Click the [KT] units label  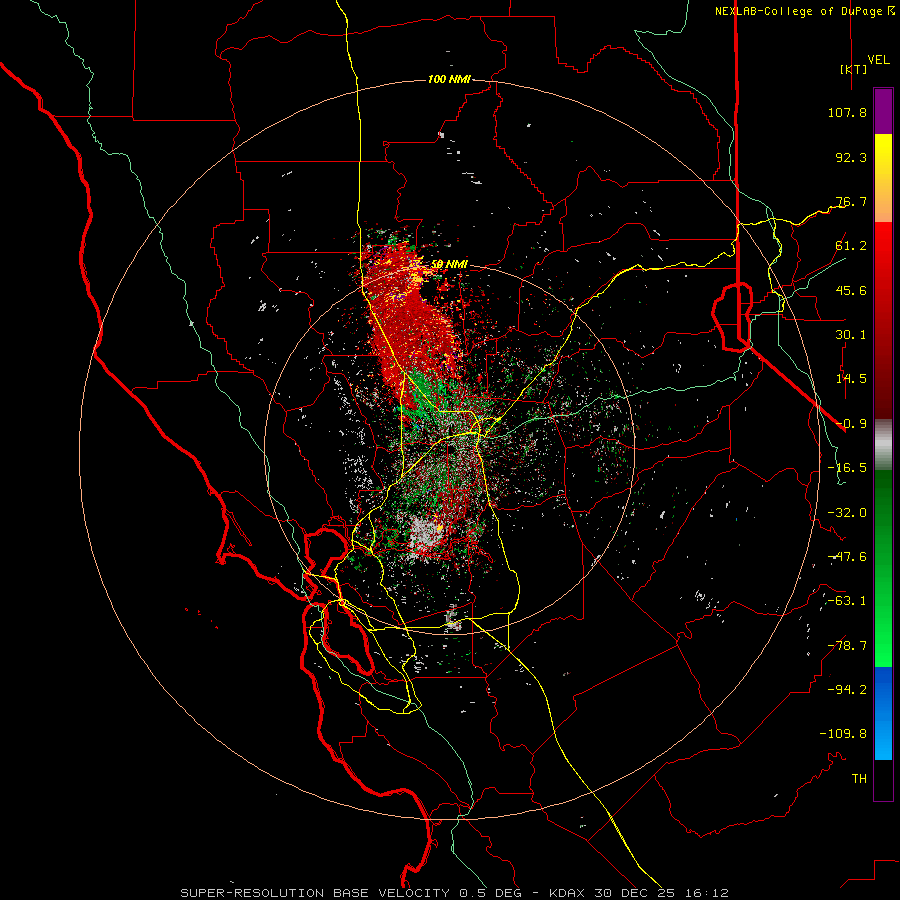pos(853,69)
